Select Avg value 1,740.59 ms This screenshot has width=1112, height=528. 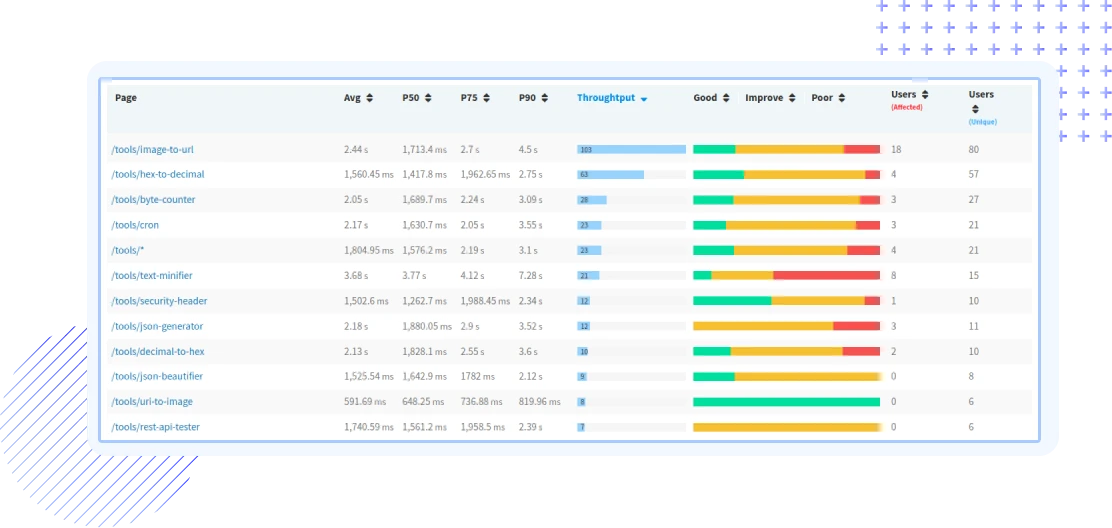coord(369,427)
